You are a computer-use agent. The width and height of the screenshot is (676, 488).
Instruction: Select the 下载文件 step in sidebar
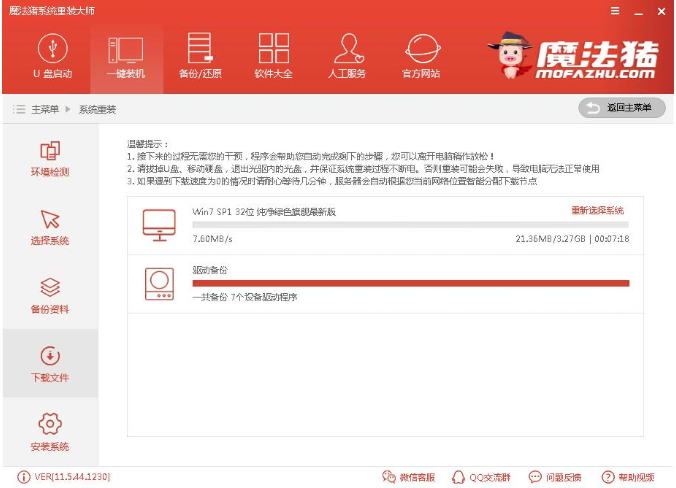(50, 363)
